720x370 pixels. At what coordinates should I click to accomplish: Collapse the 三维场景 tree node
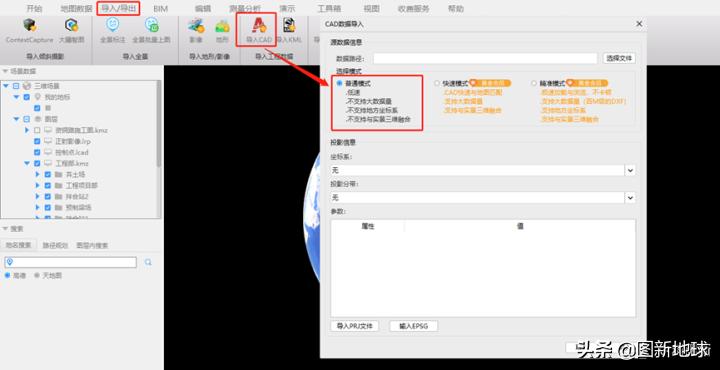click(6, 86)
